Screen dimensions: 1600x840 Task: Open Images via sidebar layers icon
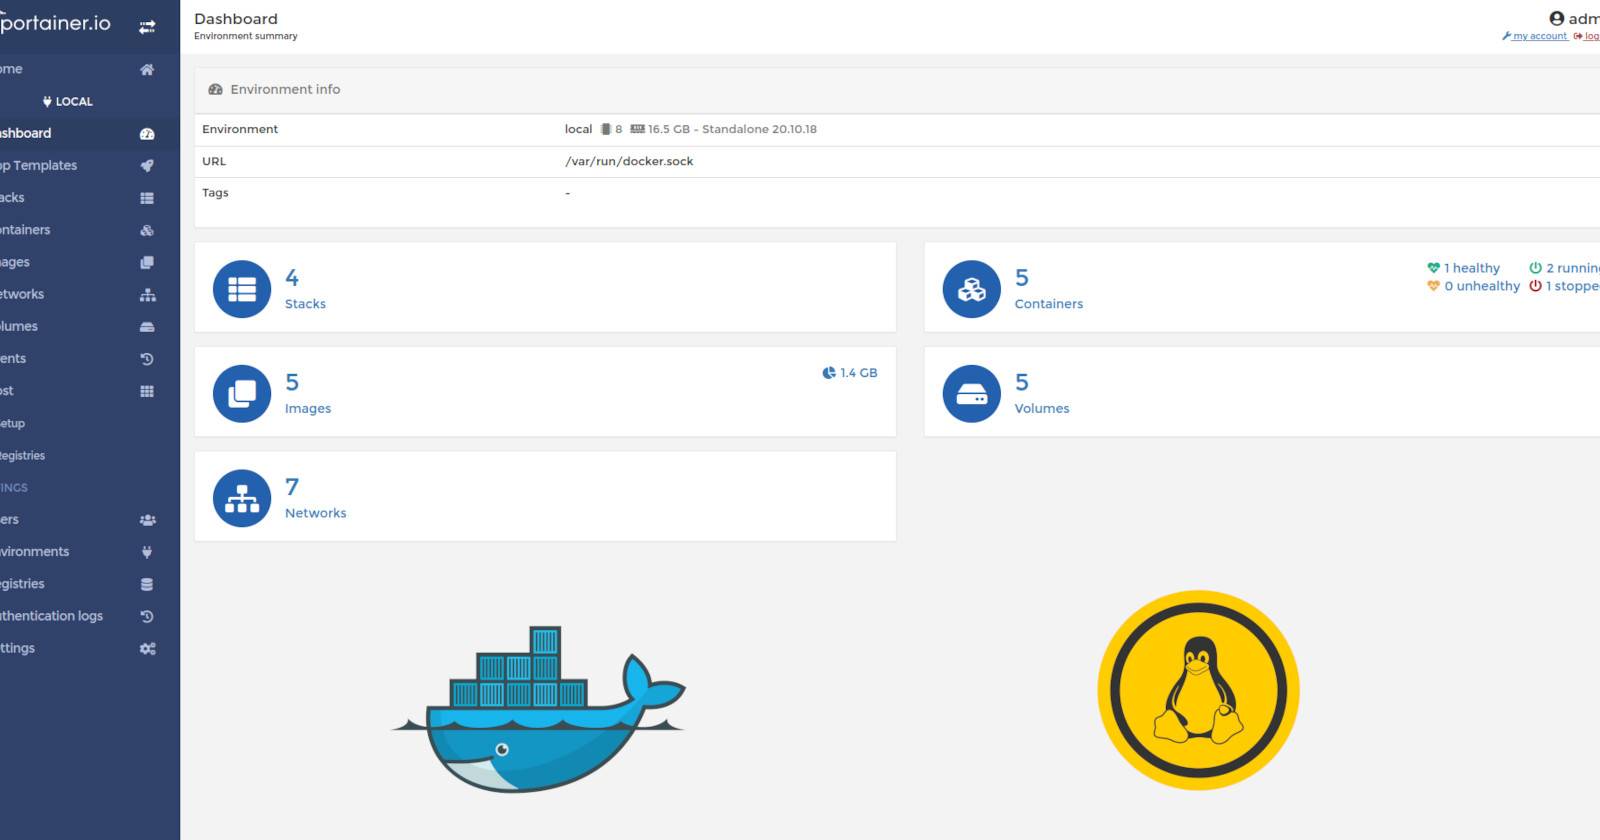pos(147,262)
